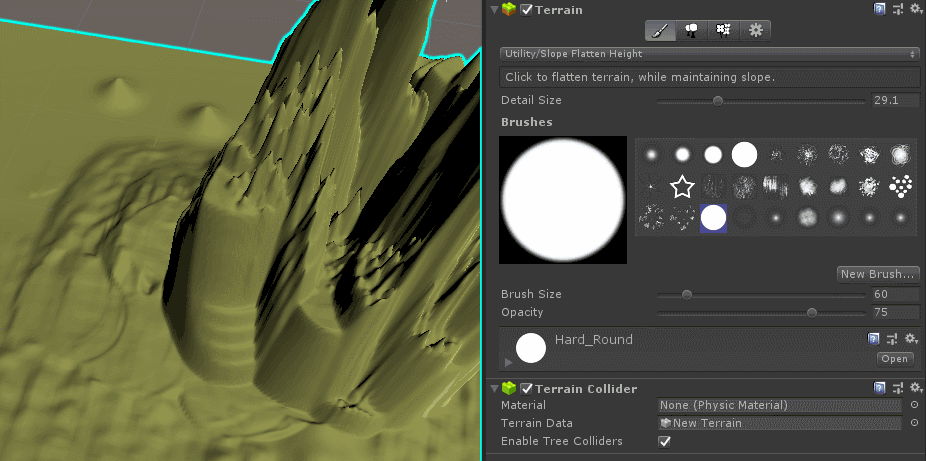Pick the vertical streaks brush
926x461 pixels.
[775, 187]
